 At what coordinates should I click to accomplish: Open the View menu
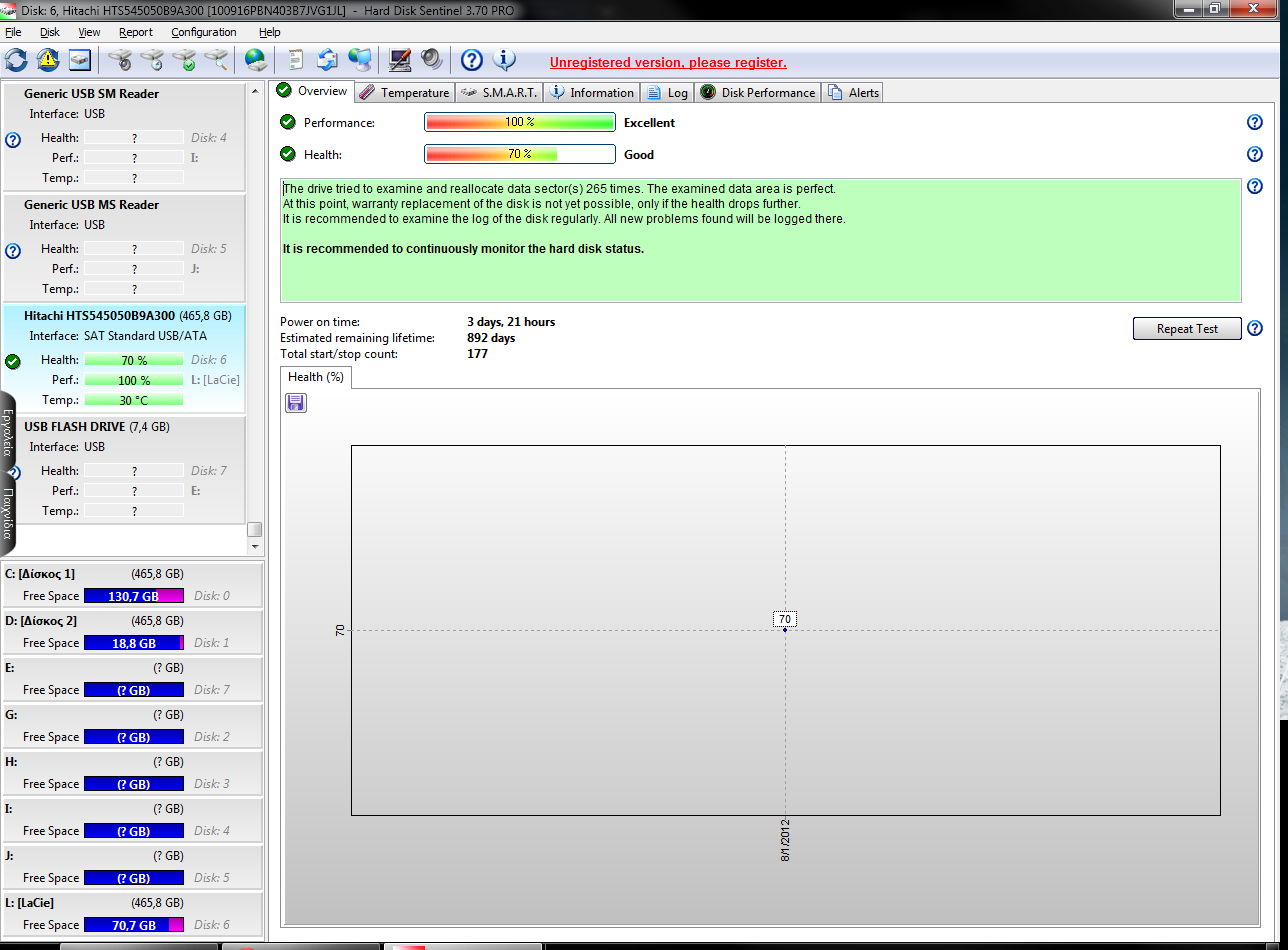(x=89, y=32)
